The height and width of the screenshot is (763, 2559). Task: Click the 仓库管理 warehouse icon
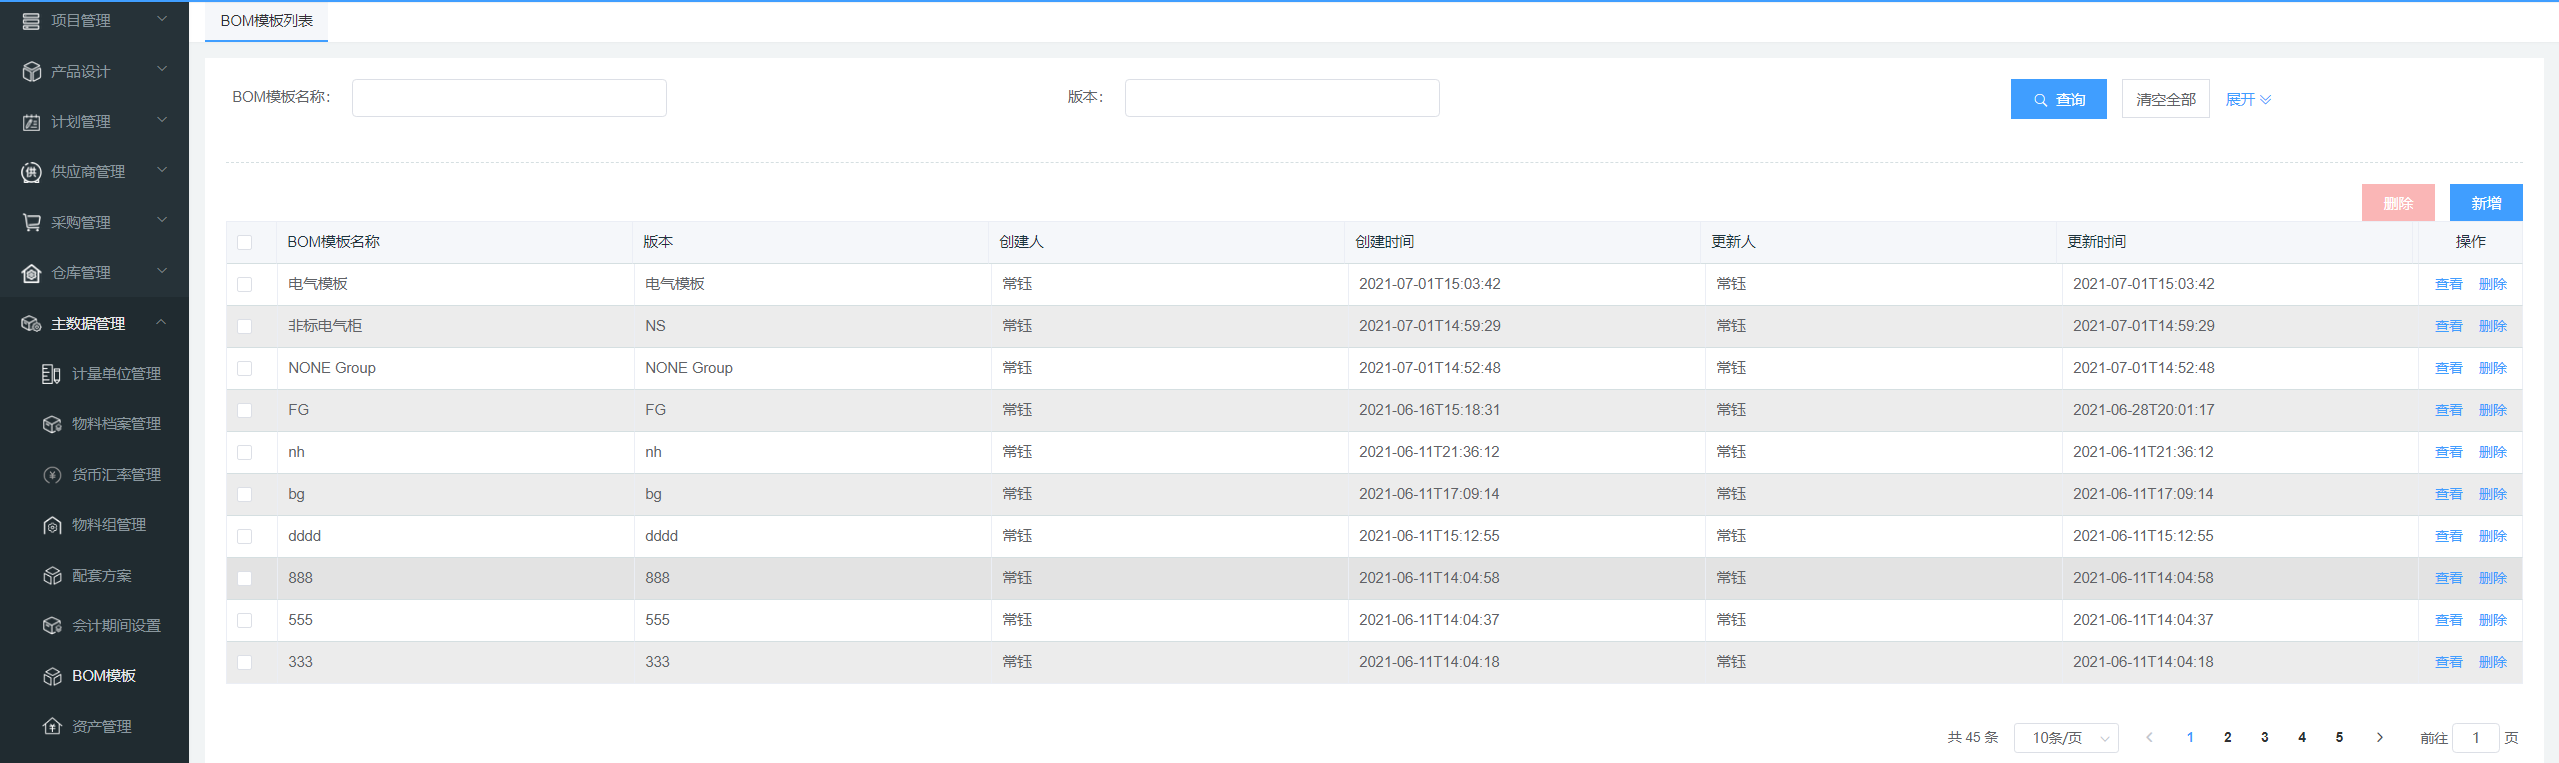coord(31,273)
